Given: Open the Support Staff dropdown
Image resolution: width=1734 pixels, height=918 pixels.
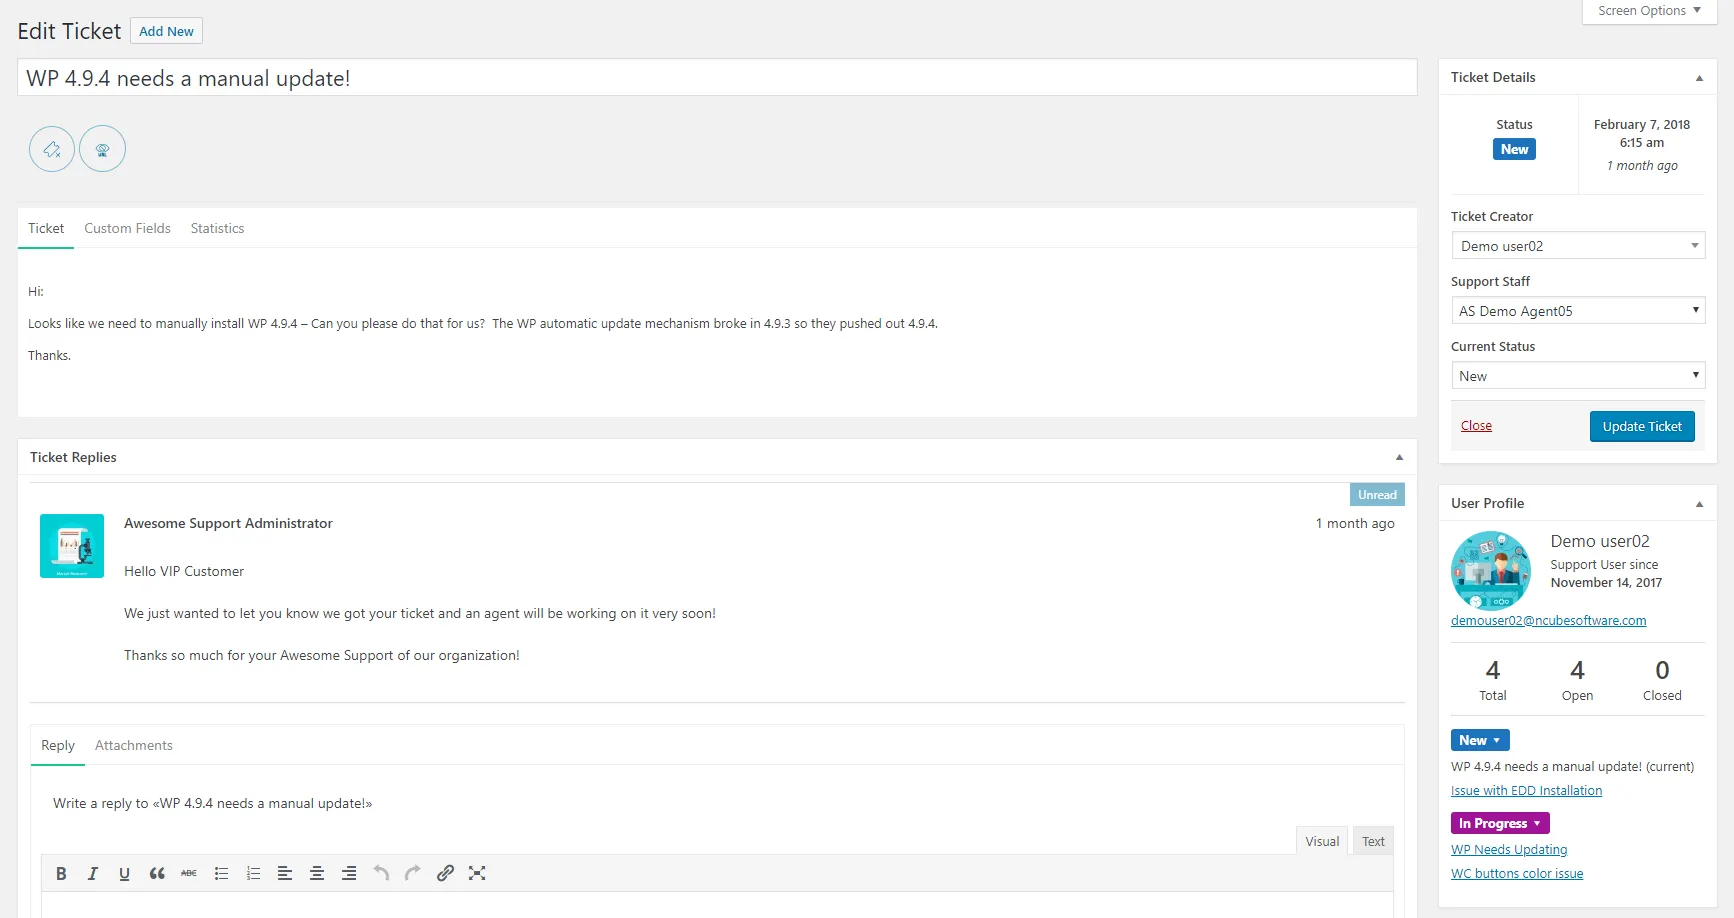Looking at the screenshot, I should tap(1578, 311).
